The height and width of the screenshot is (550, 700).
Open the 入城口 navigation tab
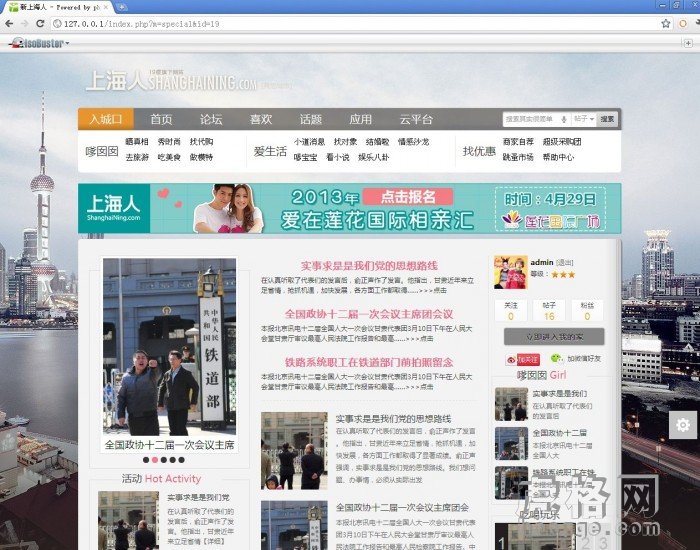point(105,119)
